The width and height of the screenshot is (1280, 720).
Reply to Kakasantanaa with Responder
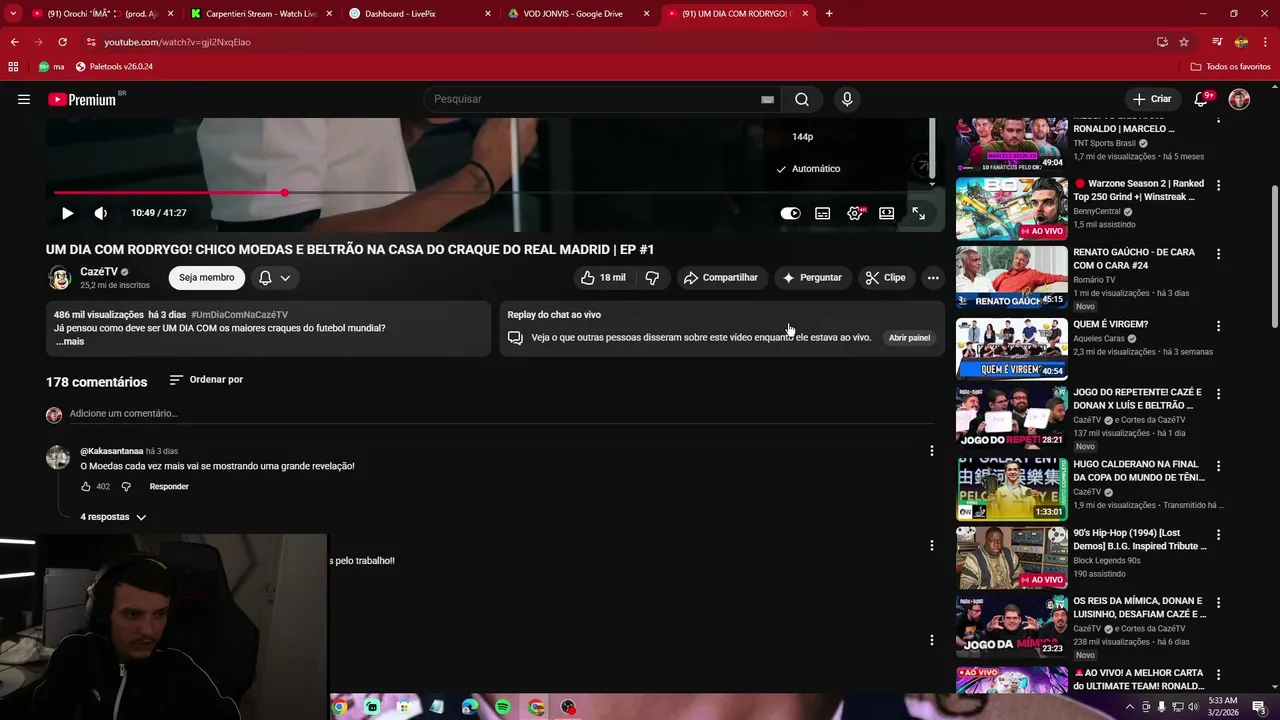pos(169,487)
